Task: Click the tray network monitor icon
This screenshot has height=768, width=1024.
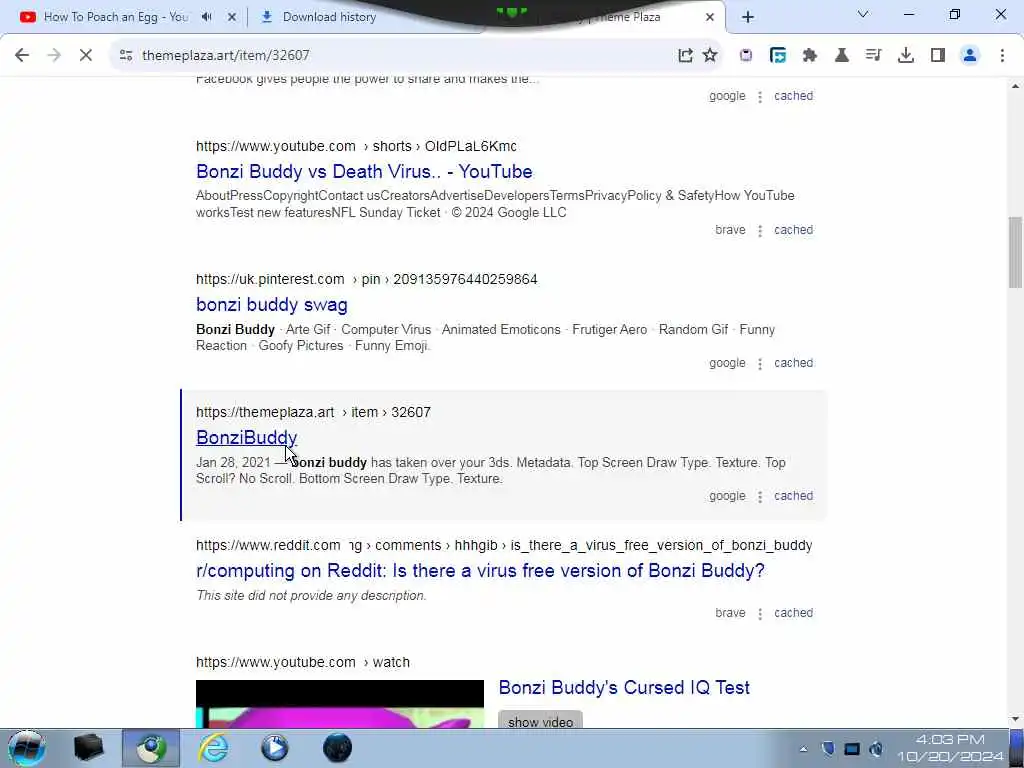Action: pyautogui.click(x=852, y=749)
